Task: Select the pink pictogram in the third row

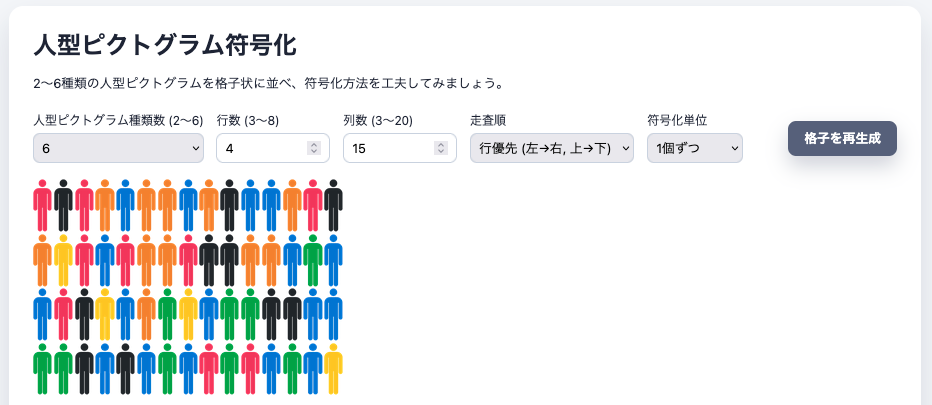Action: coord(63,316)
